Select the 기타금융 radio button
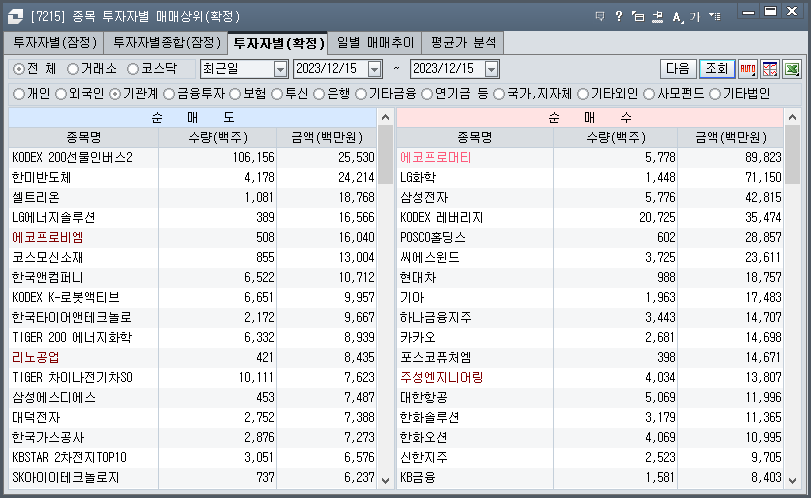811x498 pixels. [x=361, y=94]
